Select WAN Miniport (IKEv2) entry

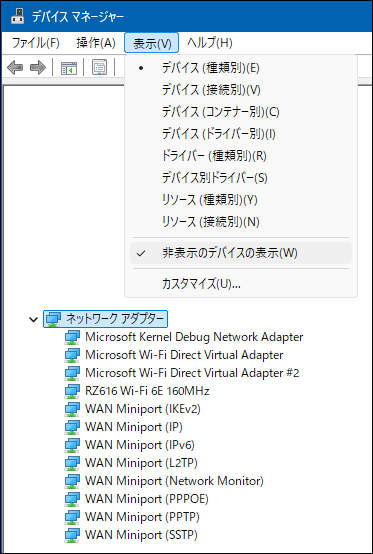pos(143,409)
